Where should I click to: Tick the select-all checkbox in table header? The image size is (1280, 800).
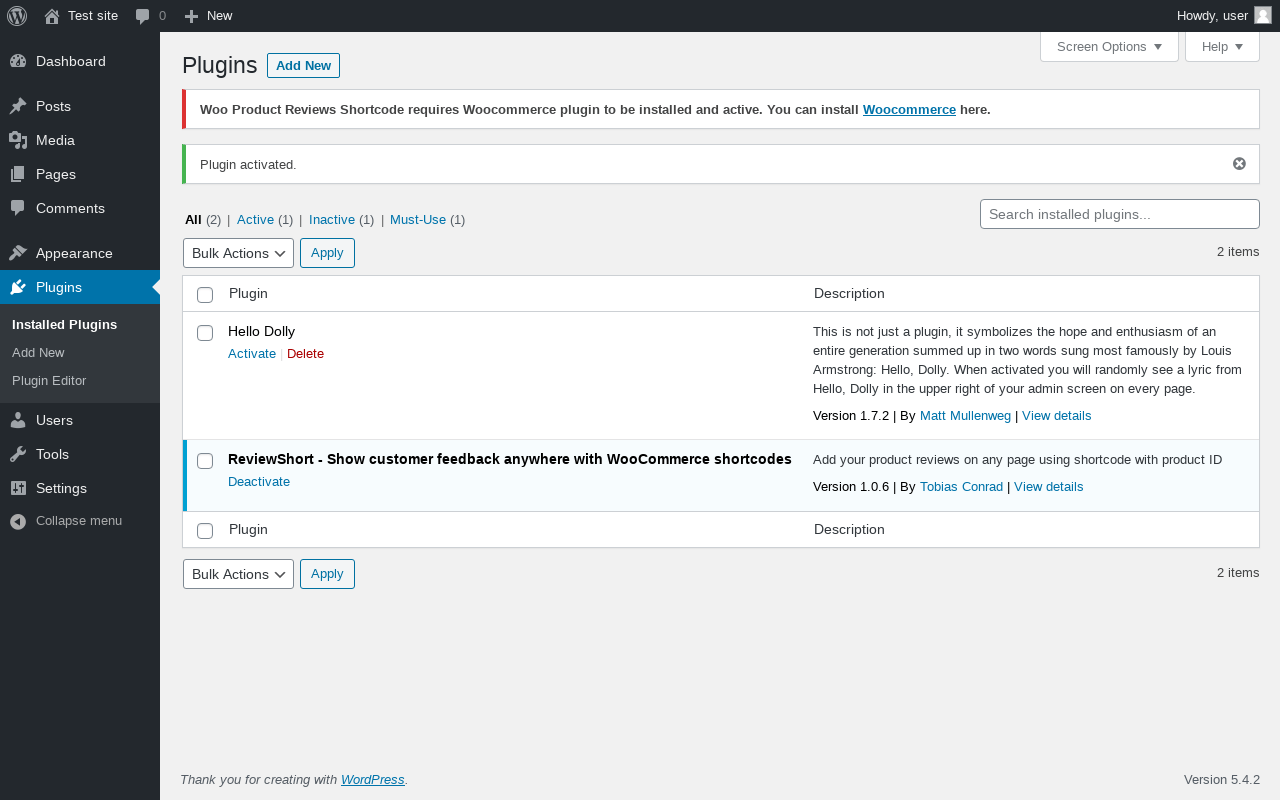205,294
